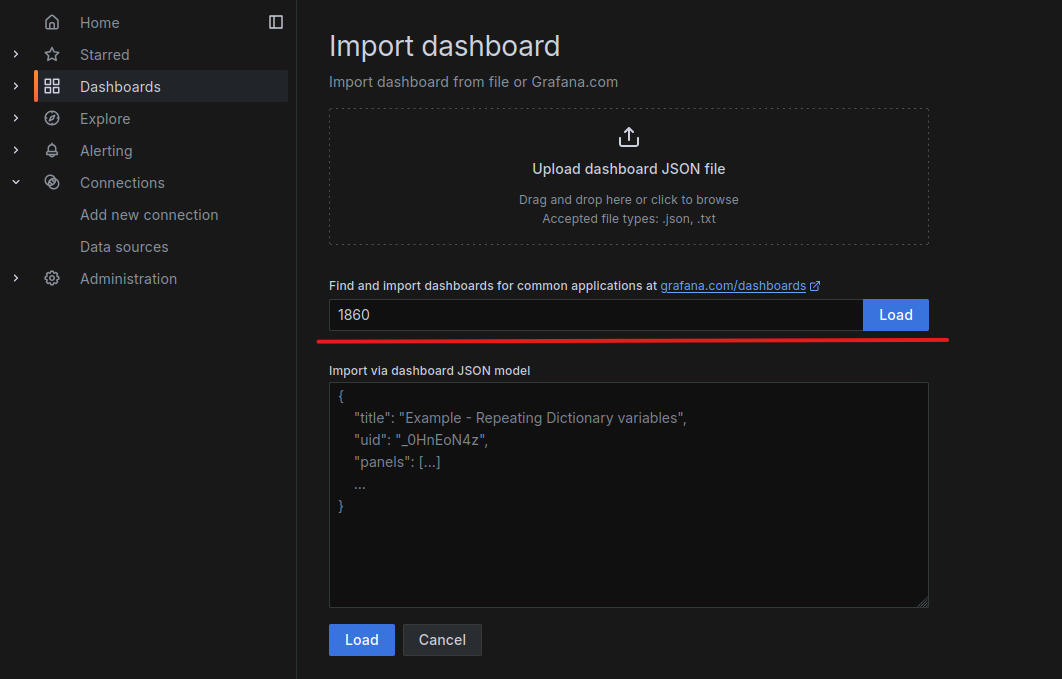Screen dimensions: 1062x679
Task: Click the Connections icon in the sidebar
Action: (x=52, y=183)
